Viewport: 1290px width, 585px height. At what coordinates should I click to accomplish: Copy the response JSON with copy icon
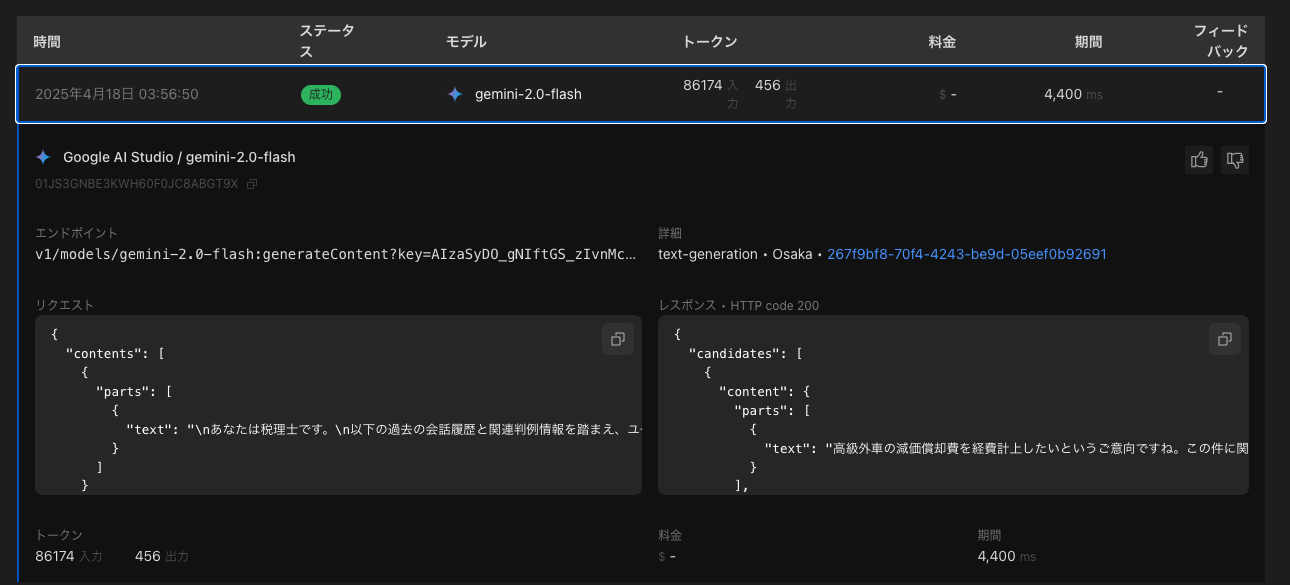click(1225, 339)
